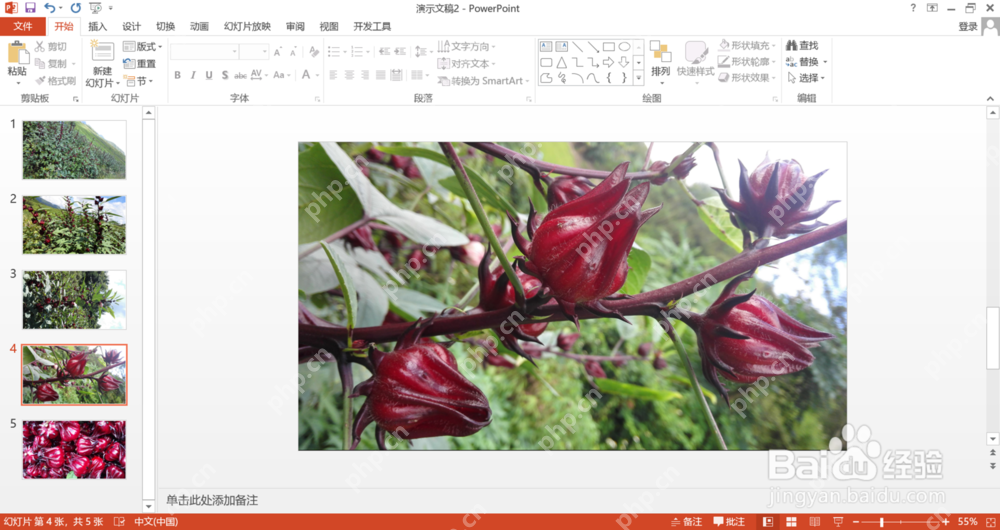The width and height of the screenshot is (1000, 530).
Task: Click the user account avatar icon
Action: click(990, 27)
